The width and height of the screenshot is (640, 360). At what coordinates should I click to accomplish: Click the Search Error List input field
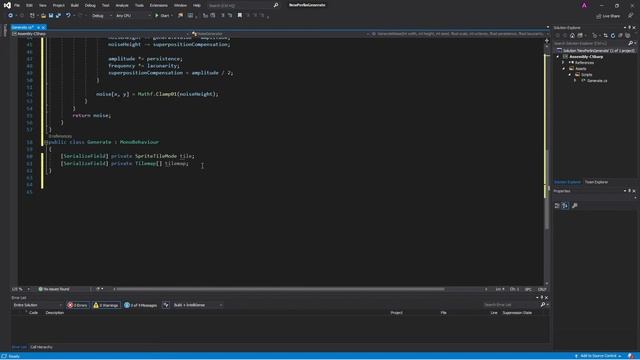[511, 305]
